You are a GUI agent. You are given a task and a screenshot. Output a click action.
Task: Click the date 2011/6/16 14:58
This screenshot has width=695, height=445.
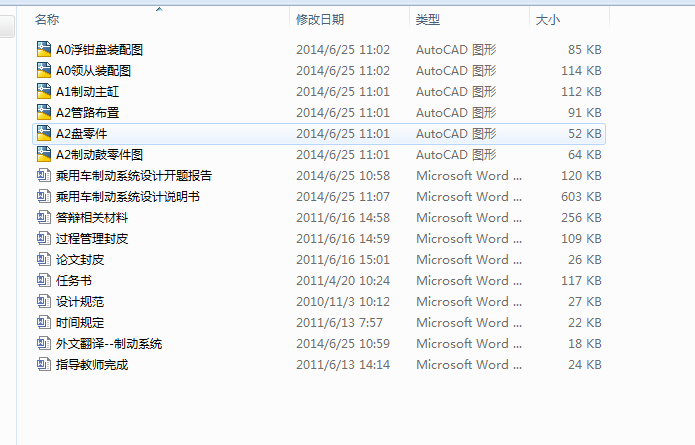[x=343, y=217]
